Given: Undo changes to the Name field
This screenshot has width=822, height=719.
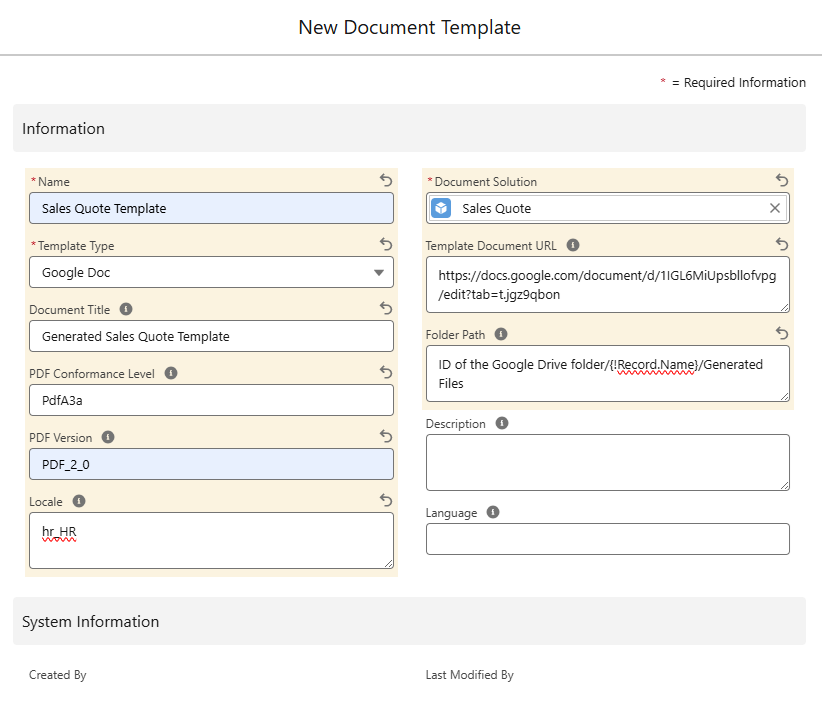Looking at the screenshot, I should coord(386,180).
